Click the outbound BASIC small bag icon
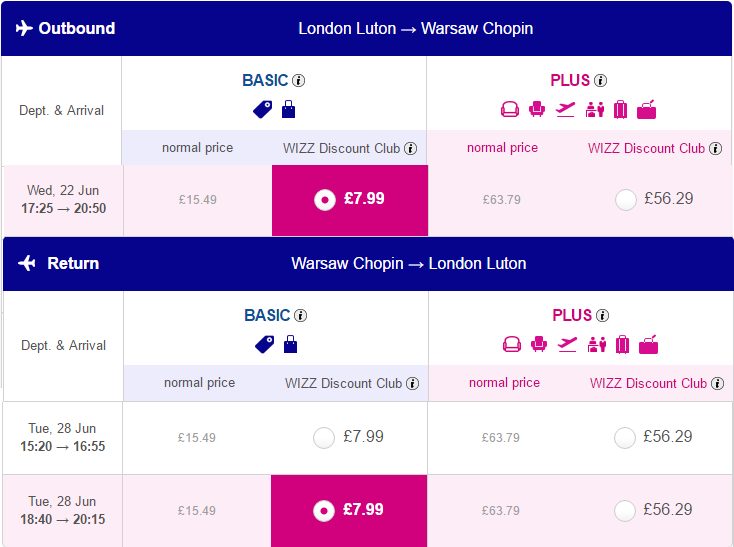Image resolution: width=734 pixels, height=547 pixels. [x=288, y=109]
